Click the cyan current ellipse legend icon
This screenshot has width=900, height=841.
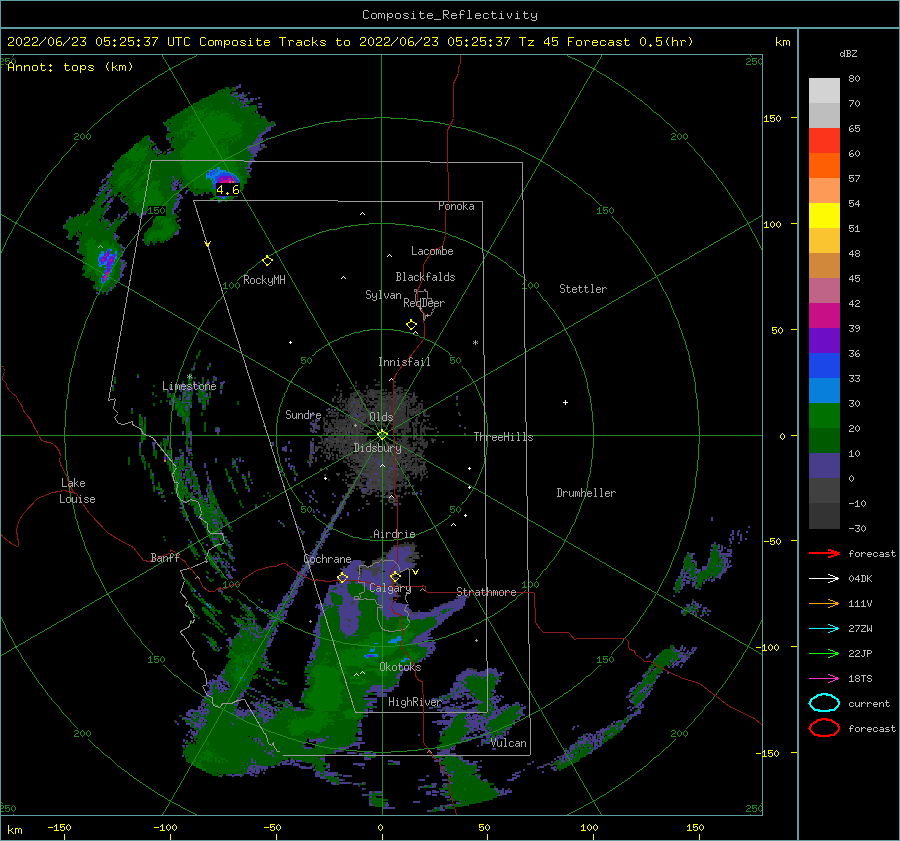[x=824, y=703]
